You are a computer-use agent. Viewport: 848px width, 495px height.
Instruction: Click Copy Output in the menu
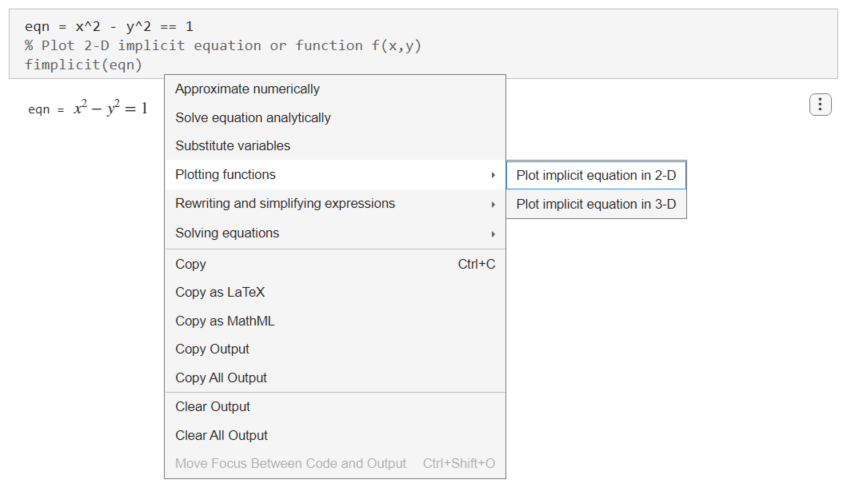(212, 349)
